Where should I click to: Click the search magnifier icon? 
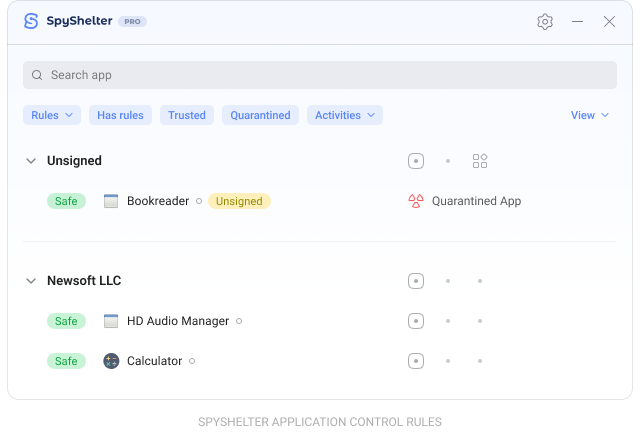[37, 75]
